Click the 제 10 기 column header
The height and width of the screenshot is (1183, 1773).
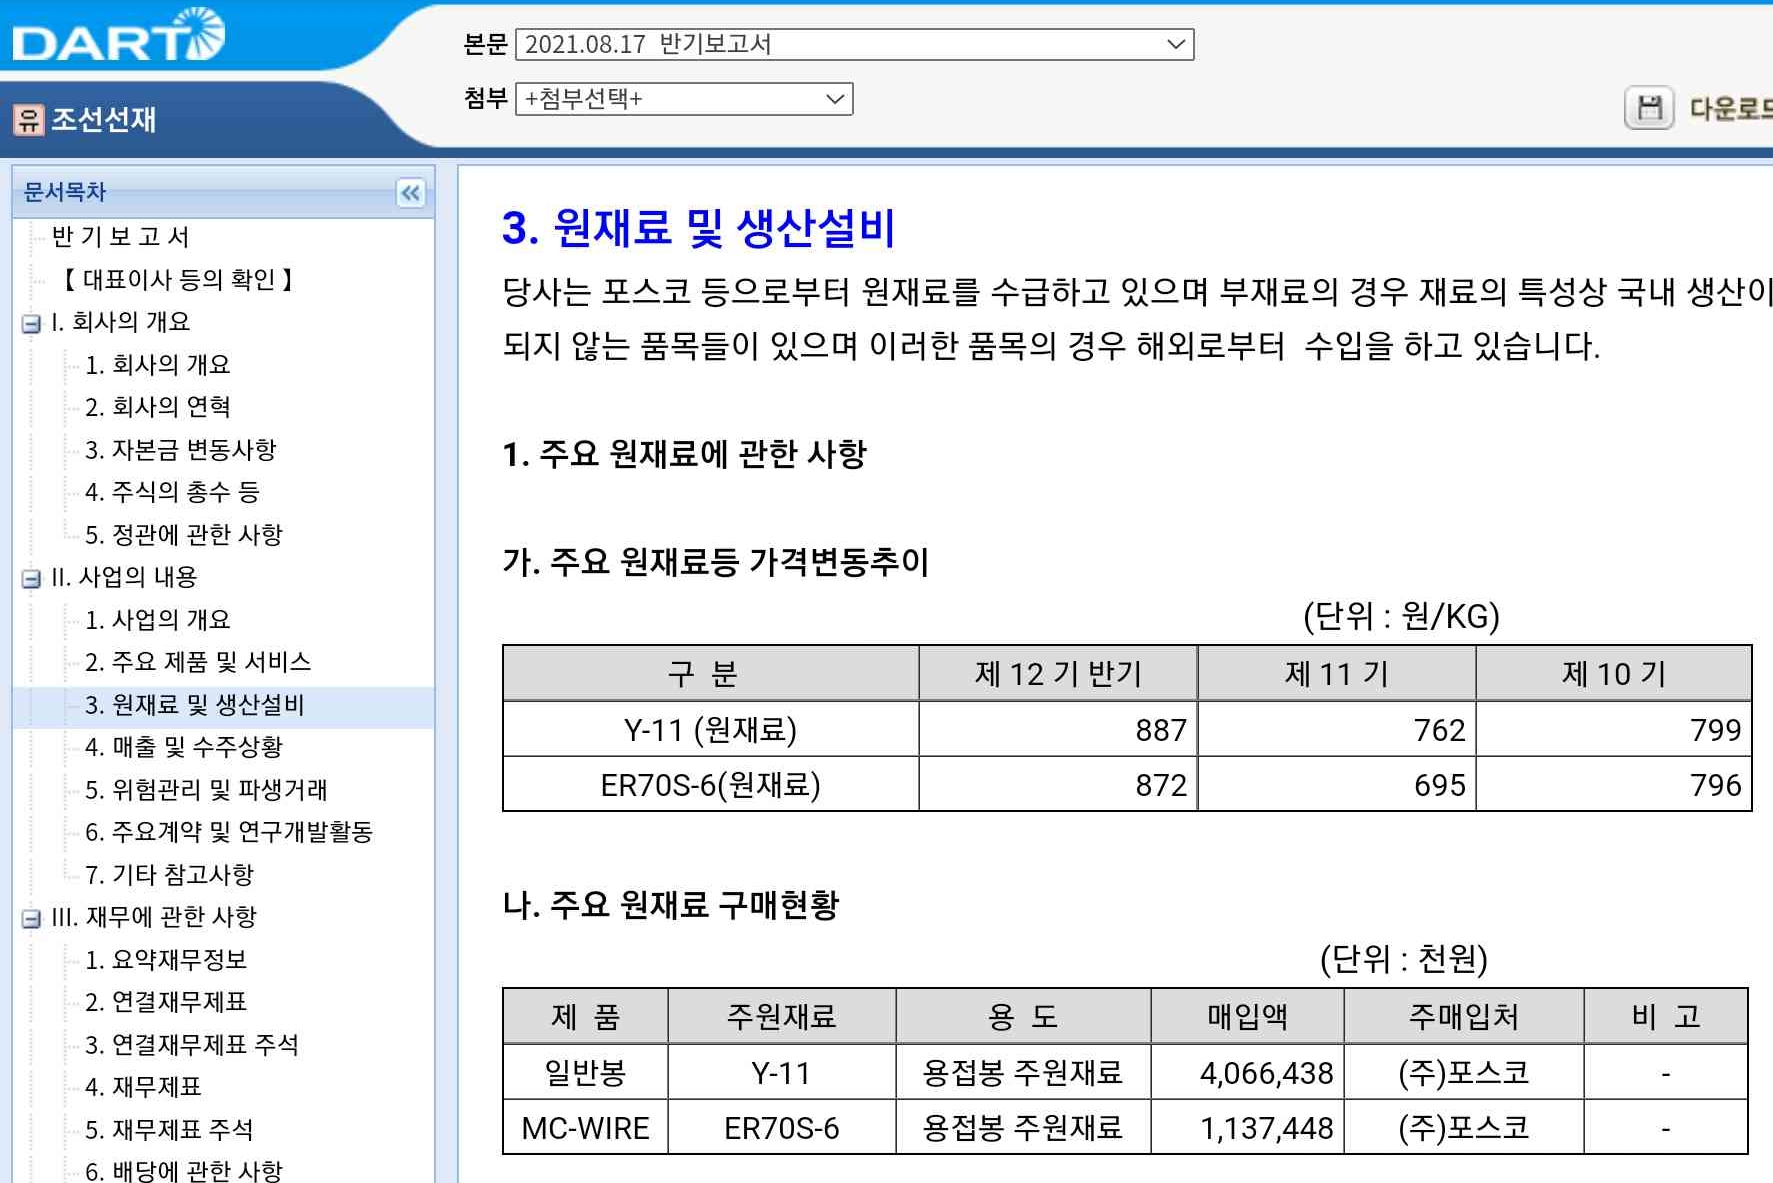(1614, 674)
